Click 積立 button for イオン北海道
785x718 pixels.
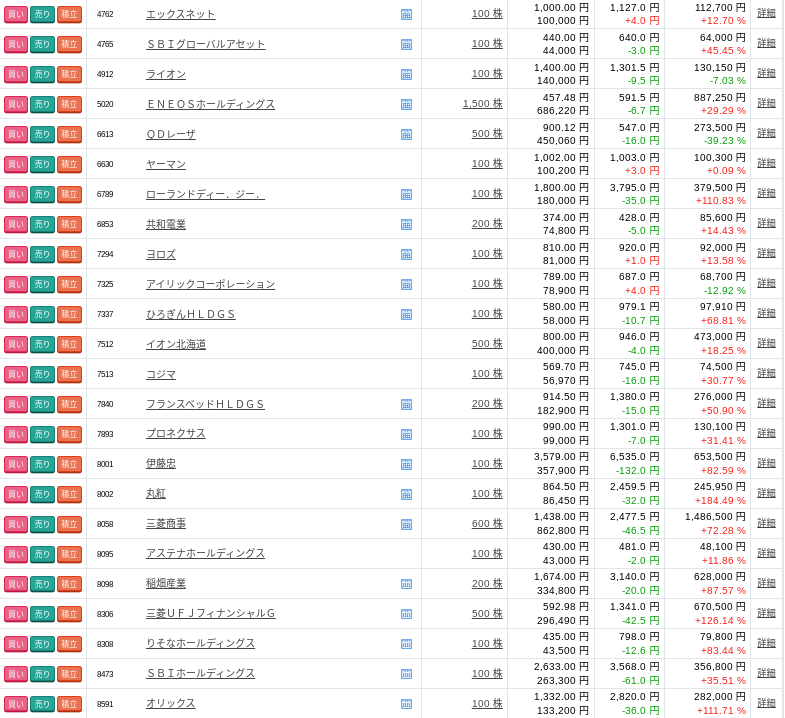pyautogui.click(x=69, y=344)
